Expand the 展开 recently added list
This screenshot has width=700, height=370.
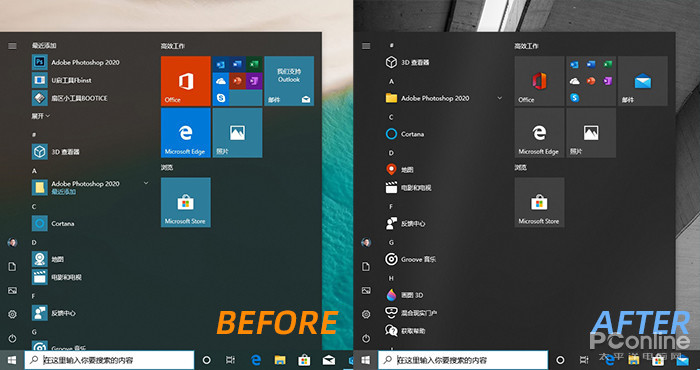pyautogui.click(x=41, y=116)
